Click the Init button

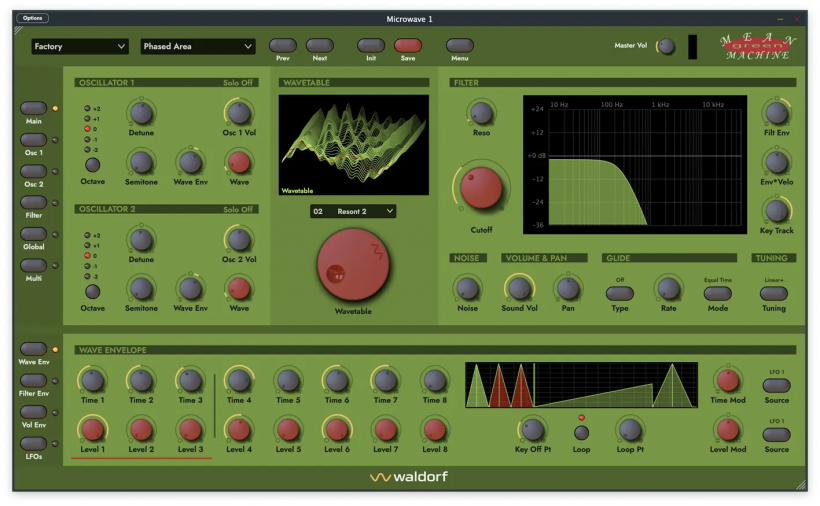(371, 45)
